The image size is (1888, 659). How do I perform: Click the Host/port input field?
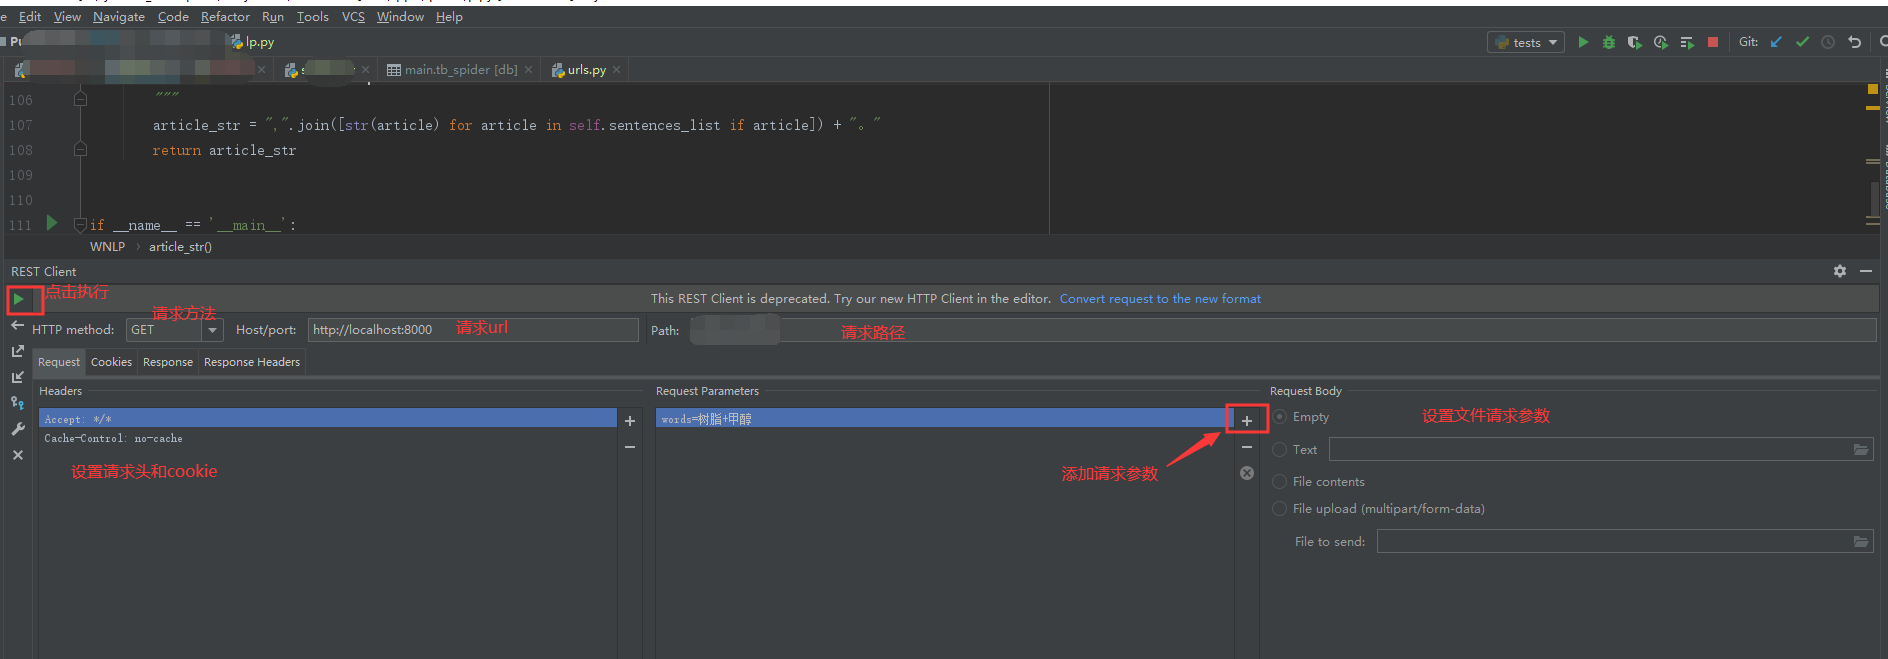tap(473, 330)
